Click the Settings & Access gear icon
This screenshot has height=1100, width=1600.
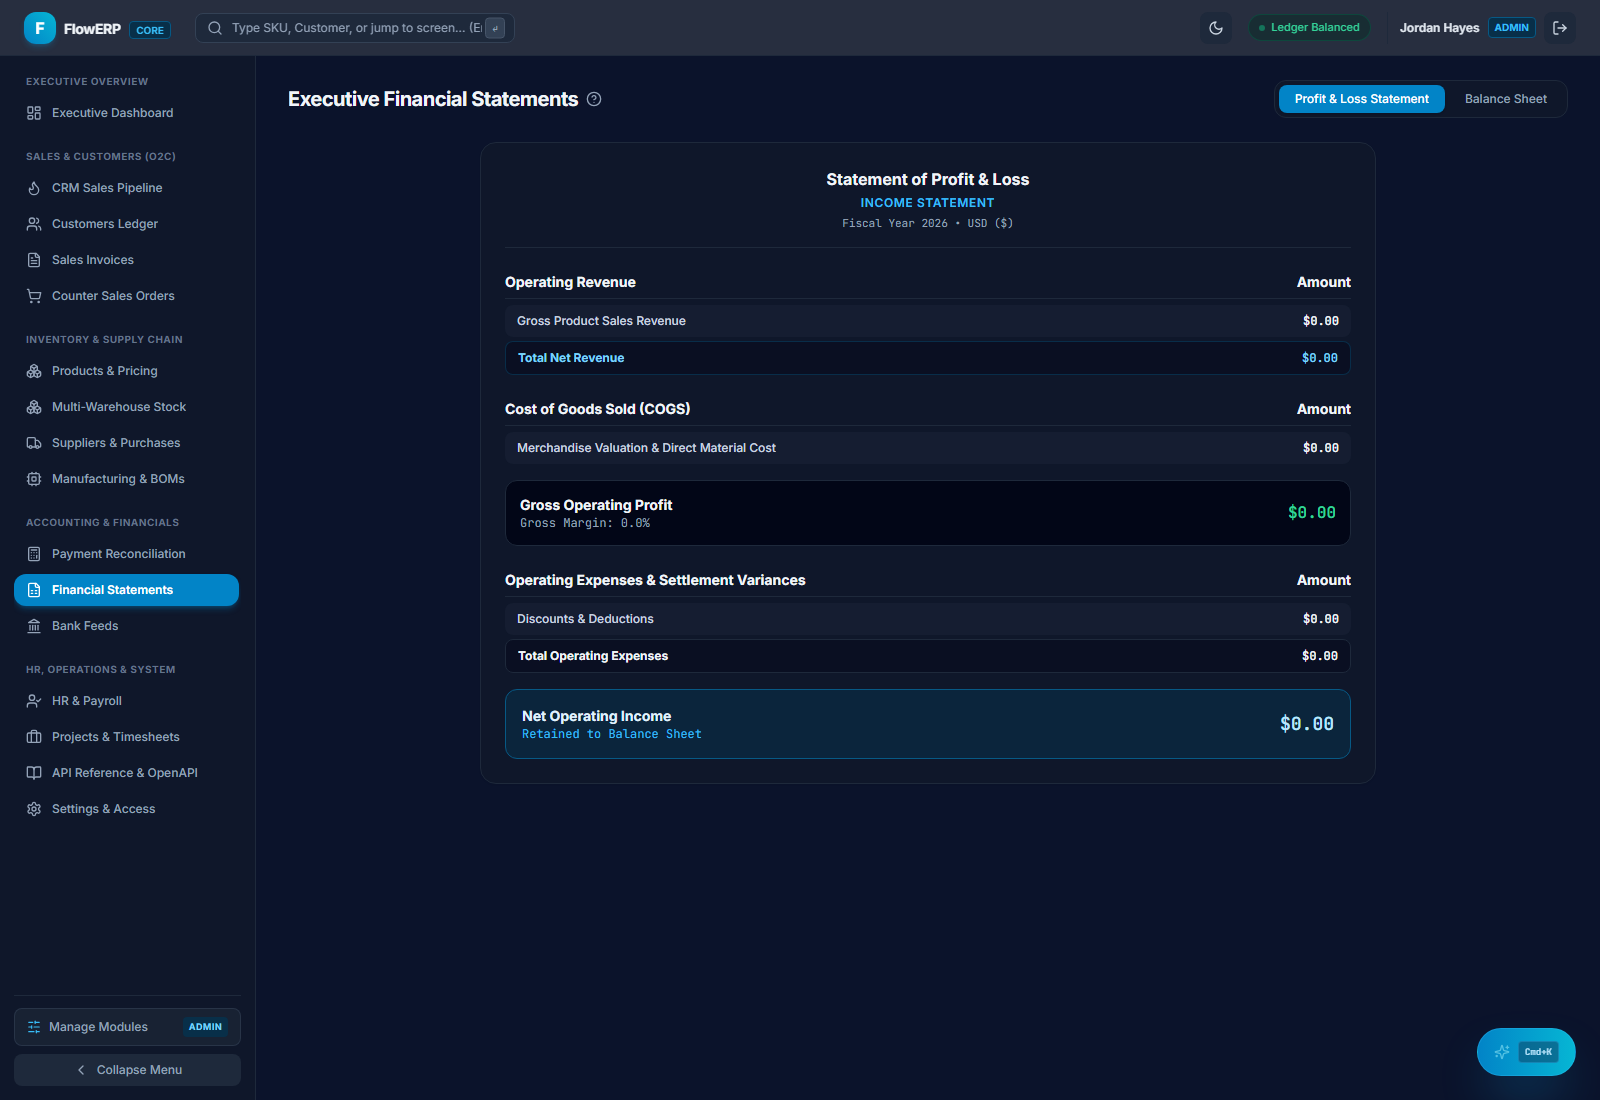[34, 809]
